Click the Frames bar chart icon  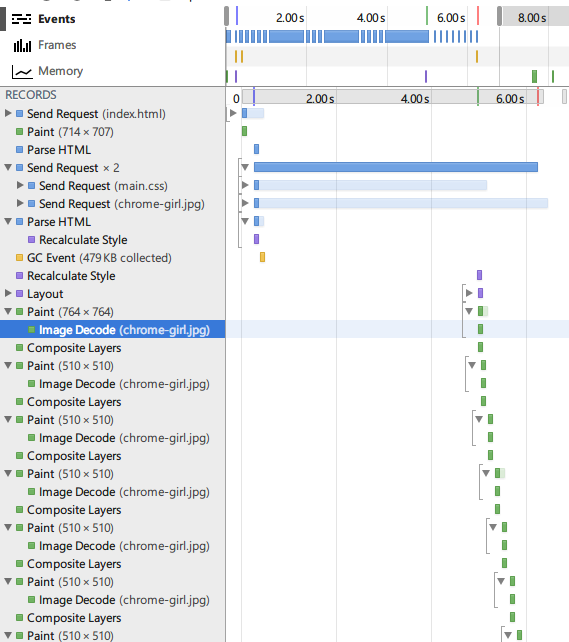coord(22,45)
